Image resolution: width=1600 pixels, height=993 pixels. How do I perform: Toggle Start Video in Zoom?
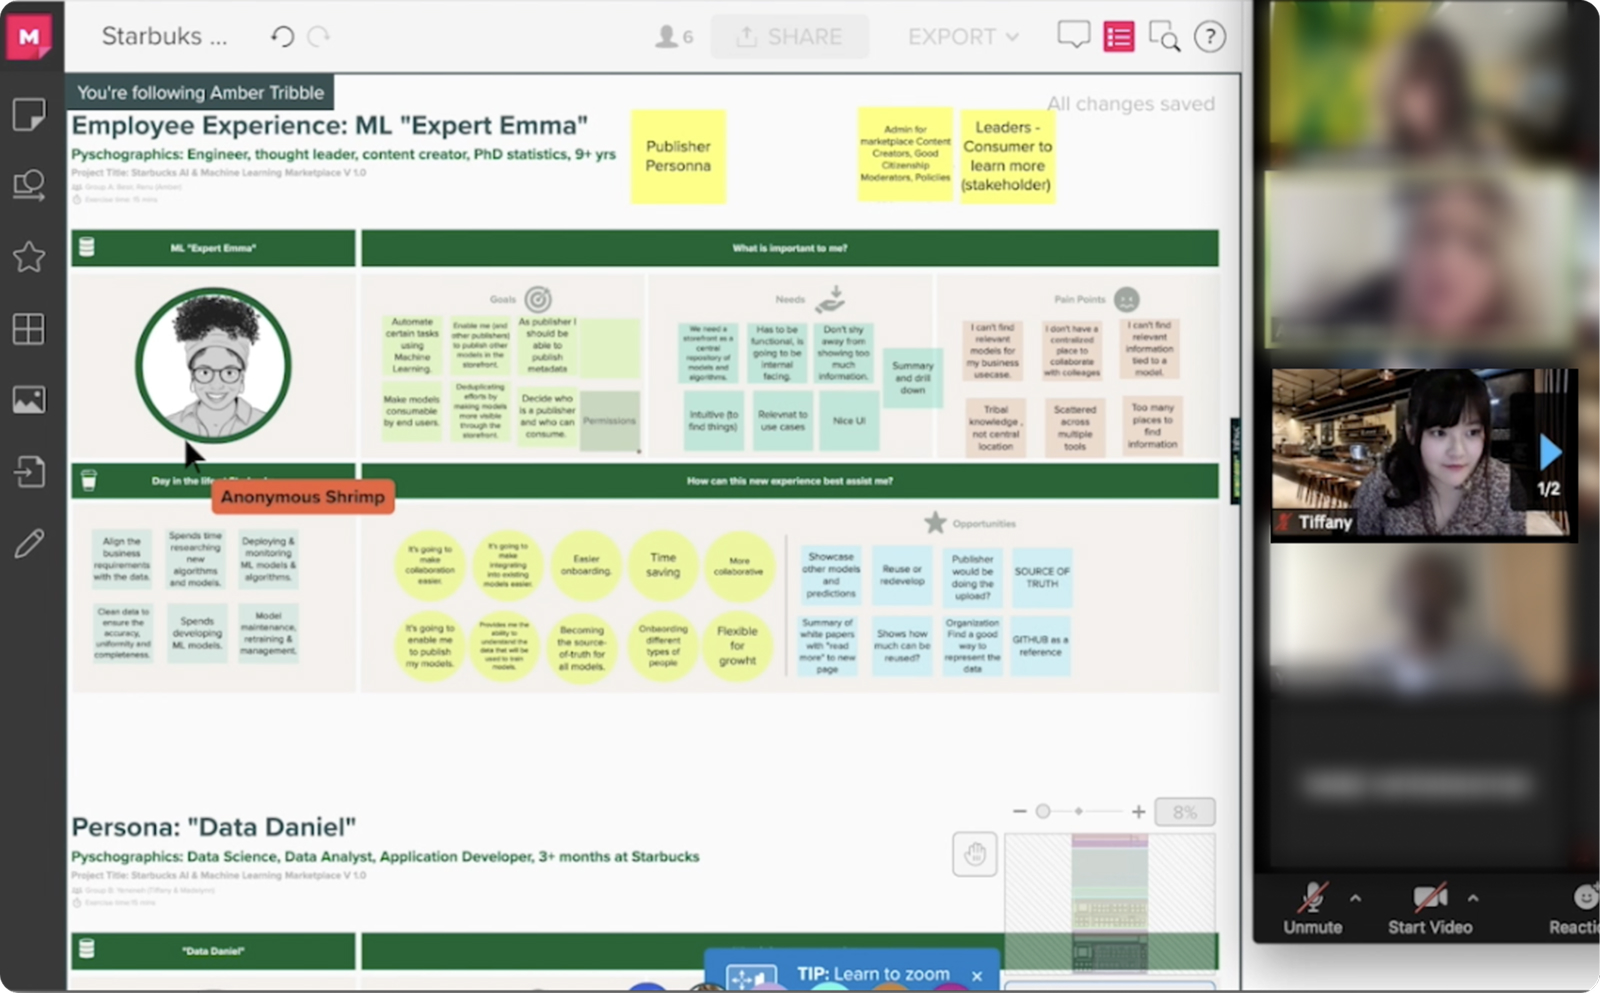coord(1429,908)
